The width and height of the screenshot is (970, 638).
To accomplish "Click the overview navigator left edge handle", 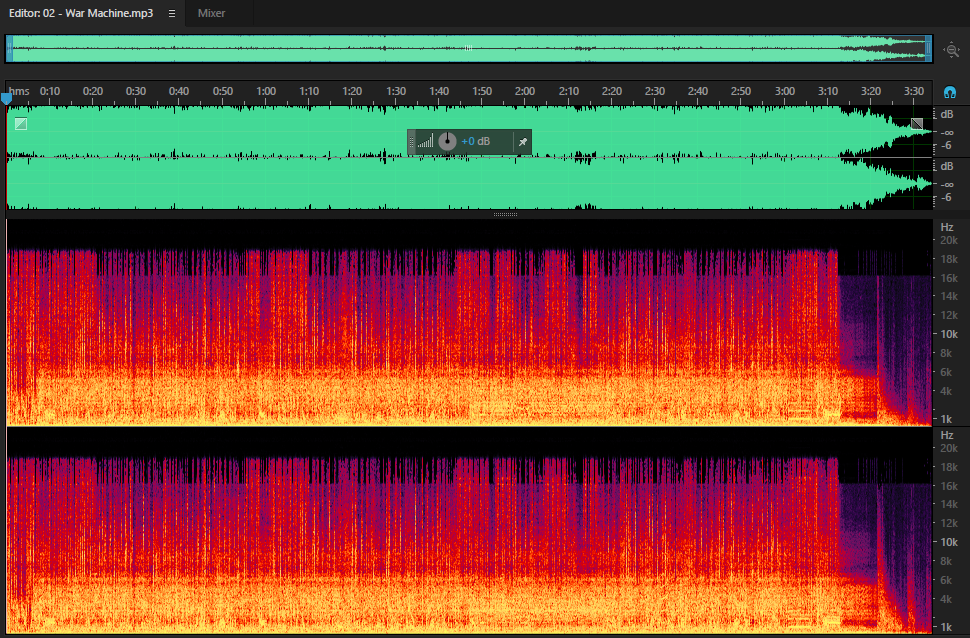I will 9,49.
